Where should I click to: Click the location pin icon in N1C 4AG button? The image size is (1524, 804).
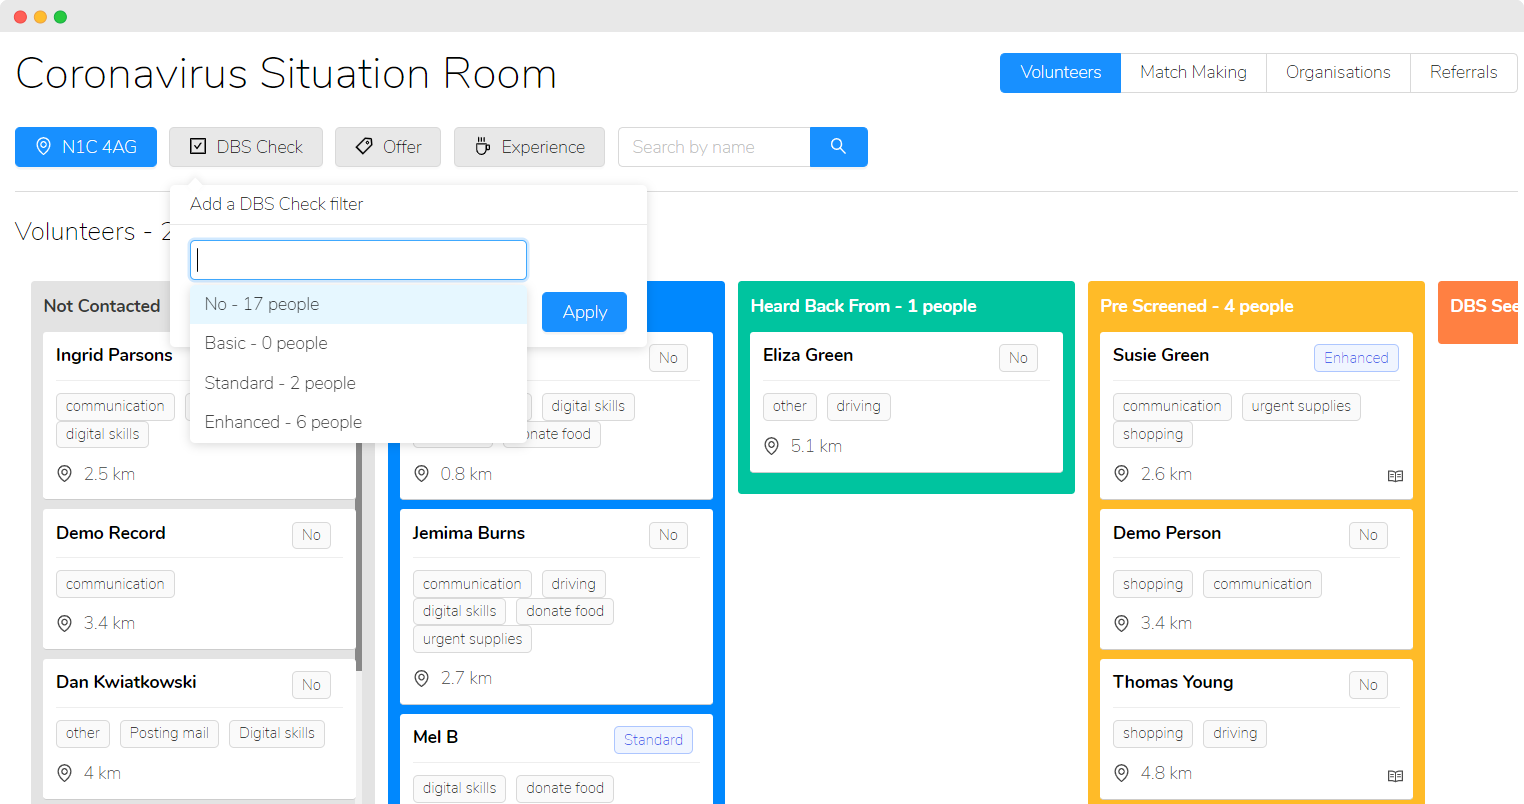click(x=43, y=147)
